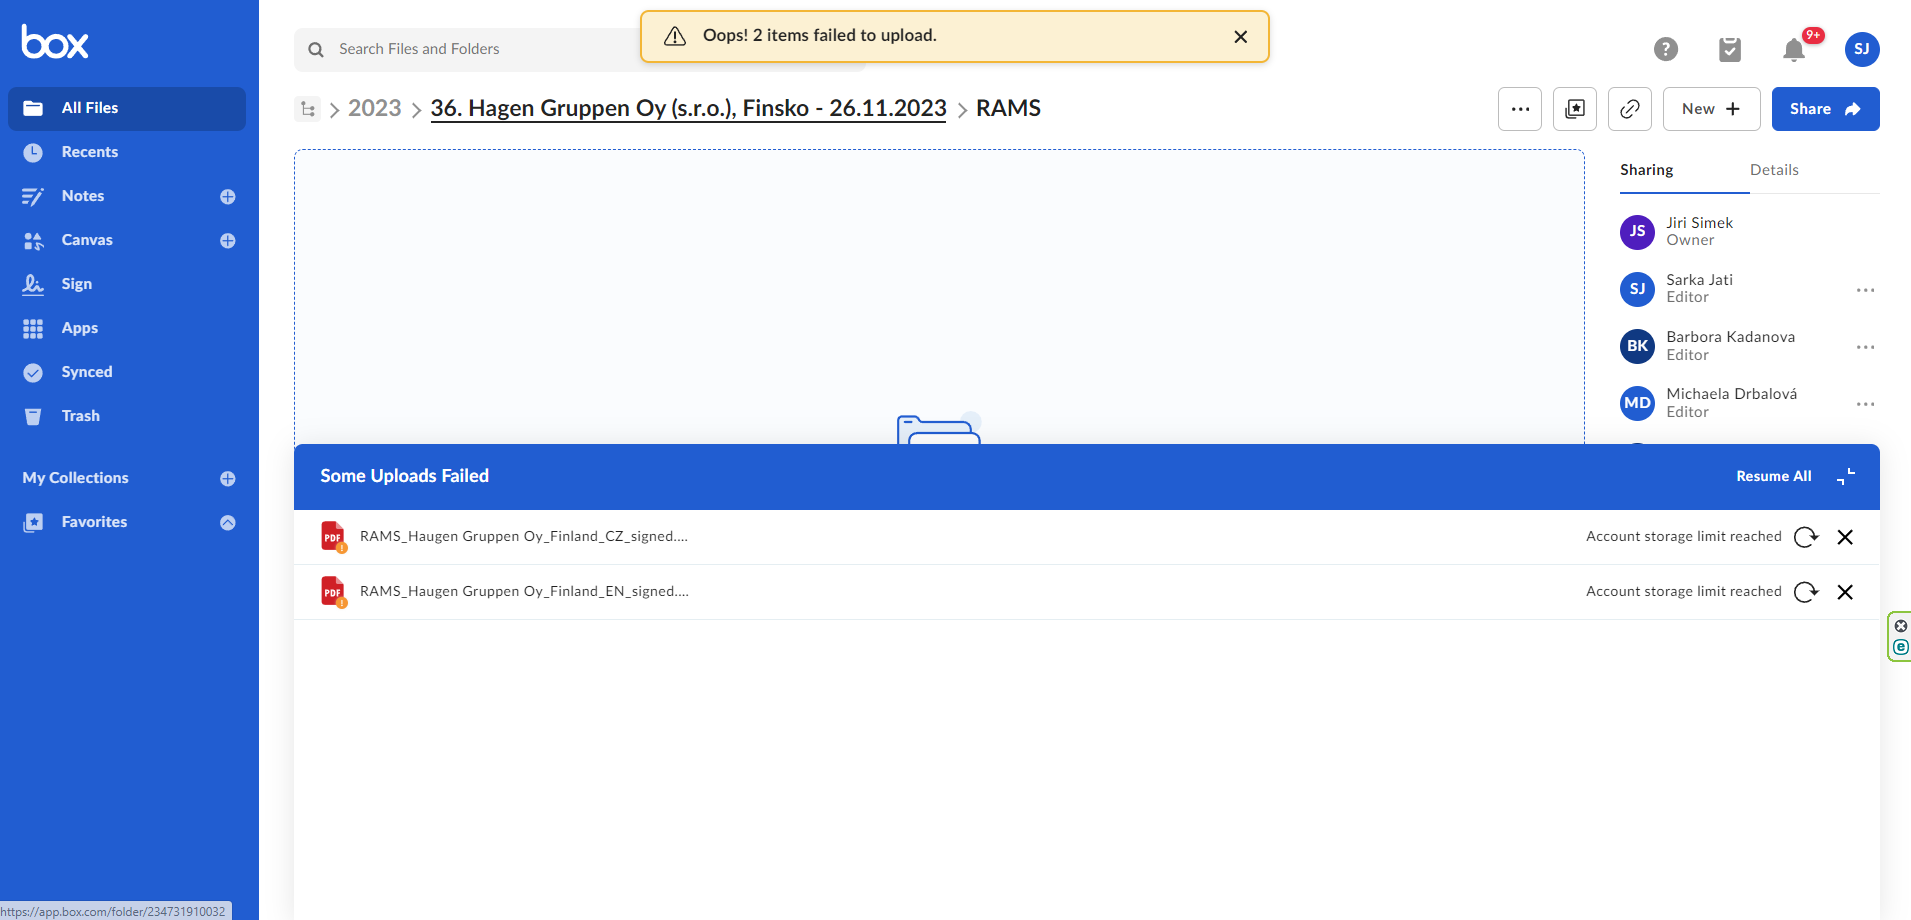Go to the 2023 breadcrumb folder
This screenshot has height=920, width=1911.
click(x=375, y=108)
